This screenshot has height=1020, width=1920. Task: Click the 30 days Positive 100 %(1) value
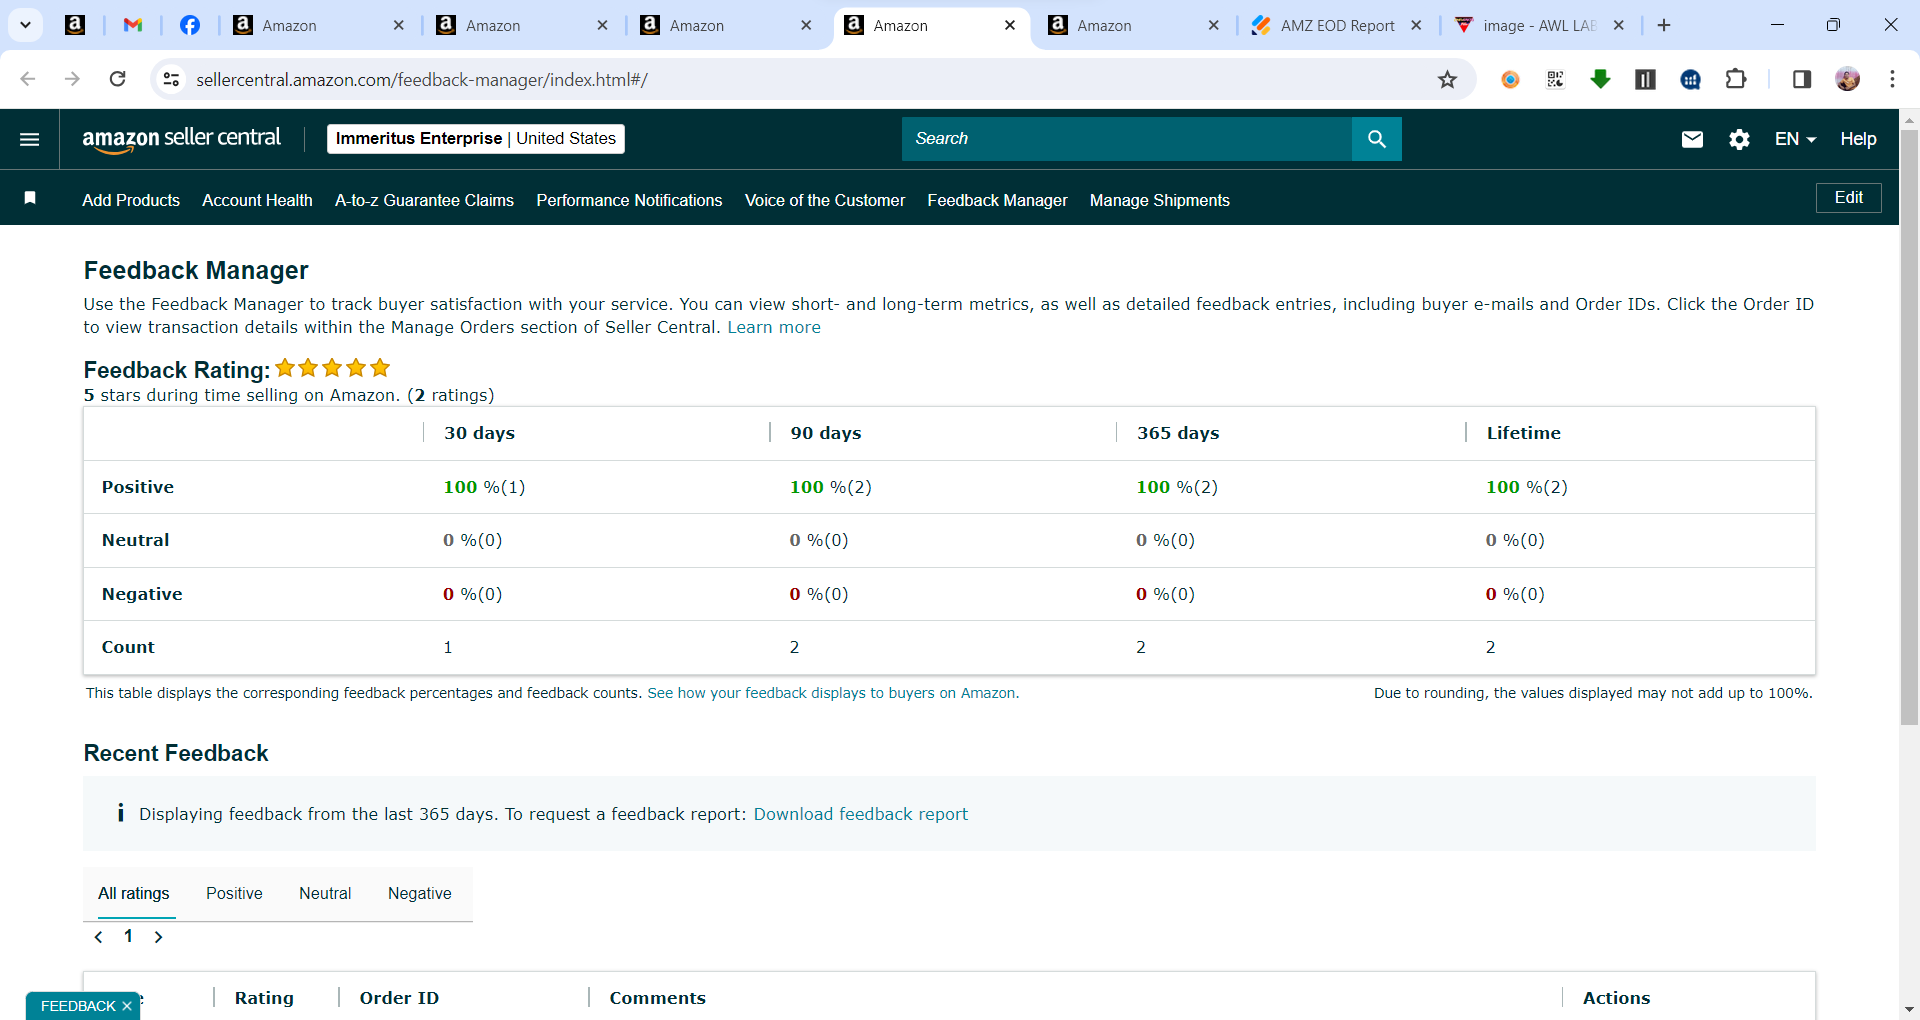(484, 487)
